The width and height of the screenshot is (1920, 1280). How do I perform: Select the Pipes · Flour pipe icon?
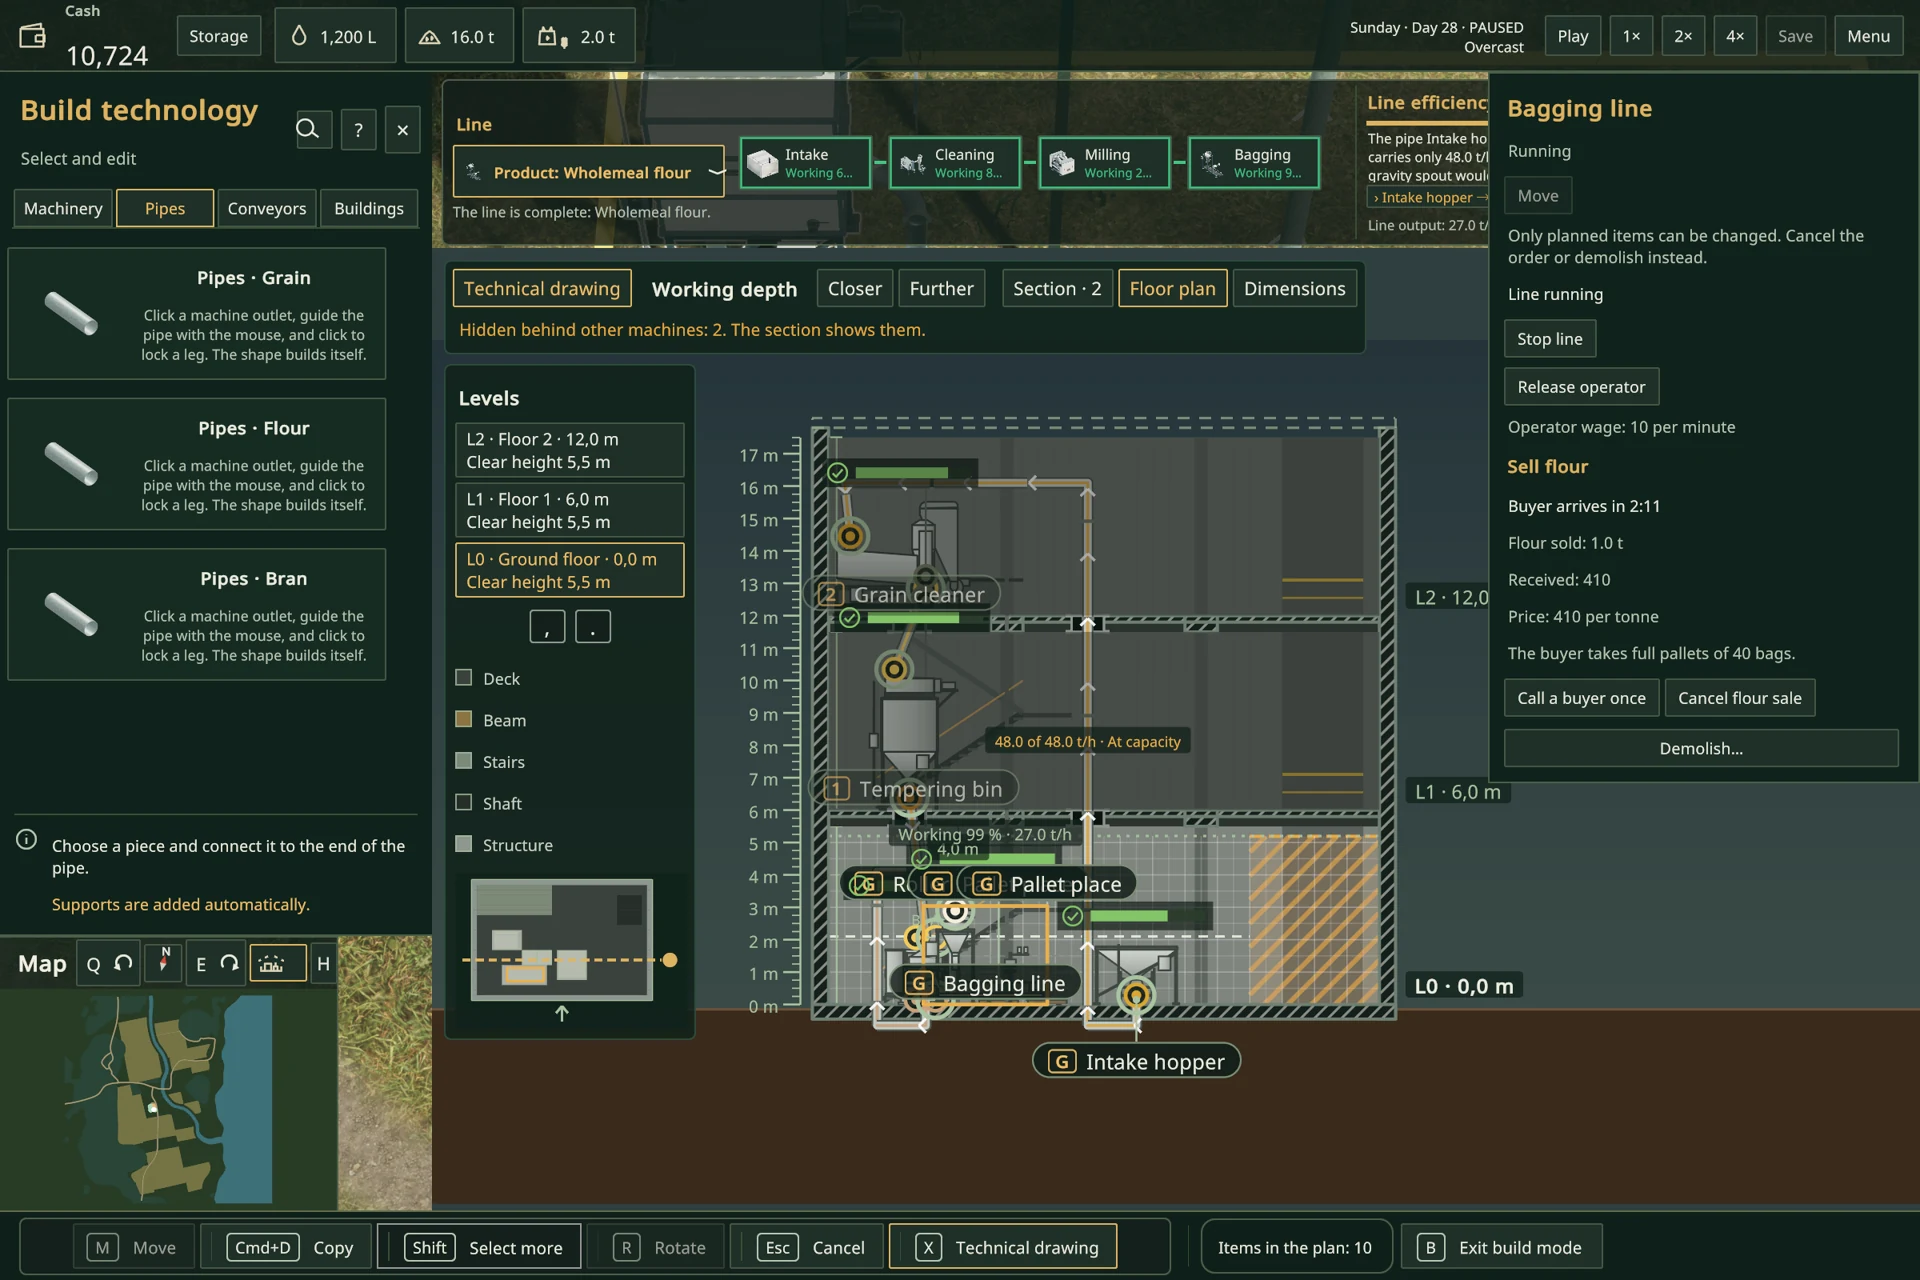point(71,464)
